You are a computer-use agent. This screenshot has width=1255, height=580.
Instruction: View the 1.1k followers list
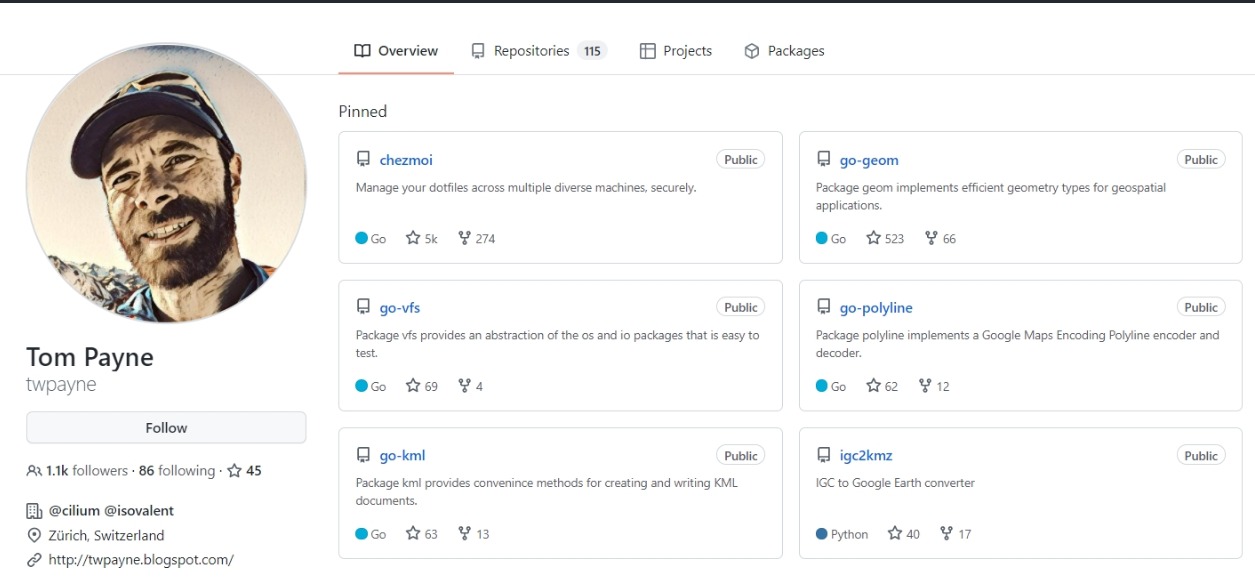pyautogui.click(x=87, y=470)
